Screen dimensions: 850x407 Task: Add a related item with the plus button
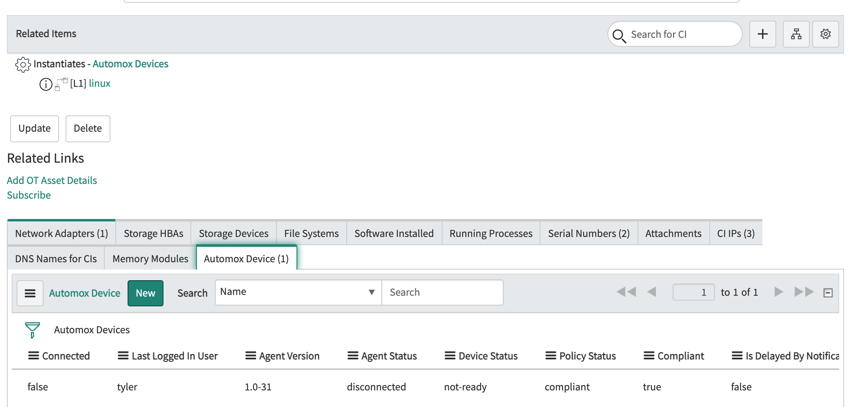763,34
